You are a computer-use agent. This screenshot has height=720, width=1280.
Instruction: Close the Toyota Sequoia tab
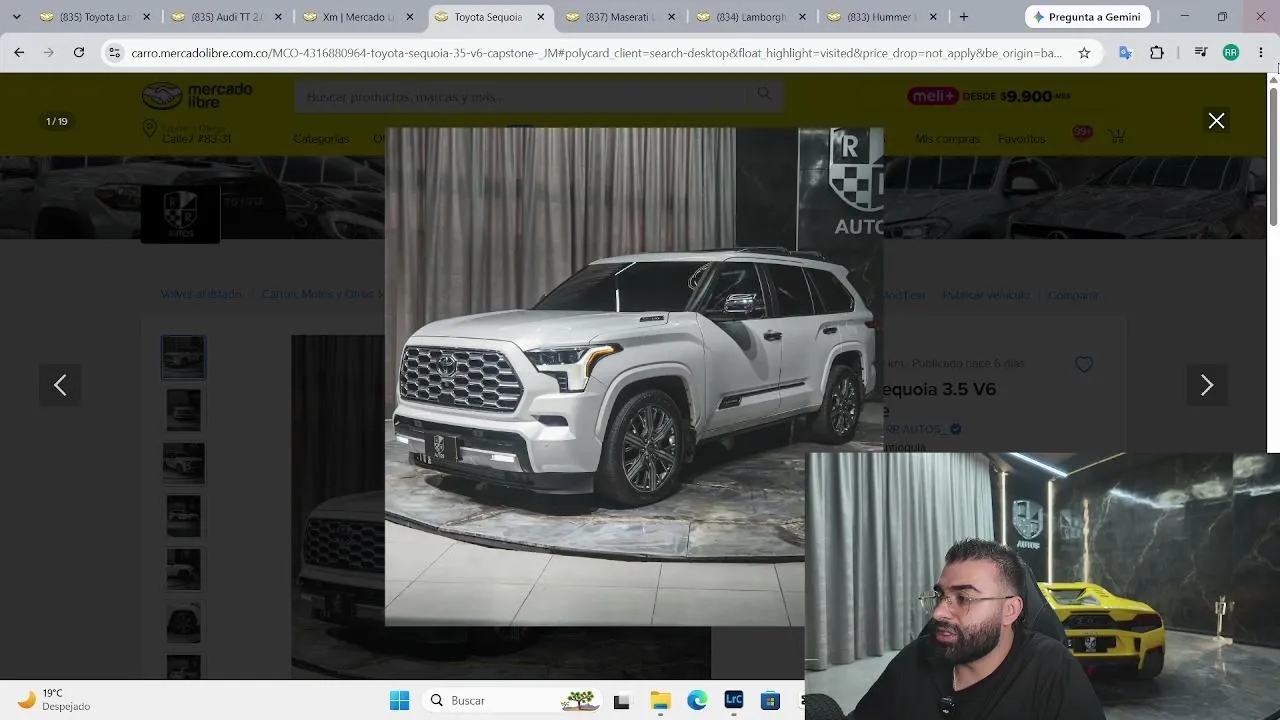[541, 17]
